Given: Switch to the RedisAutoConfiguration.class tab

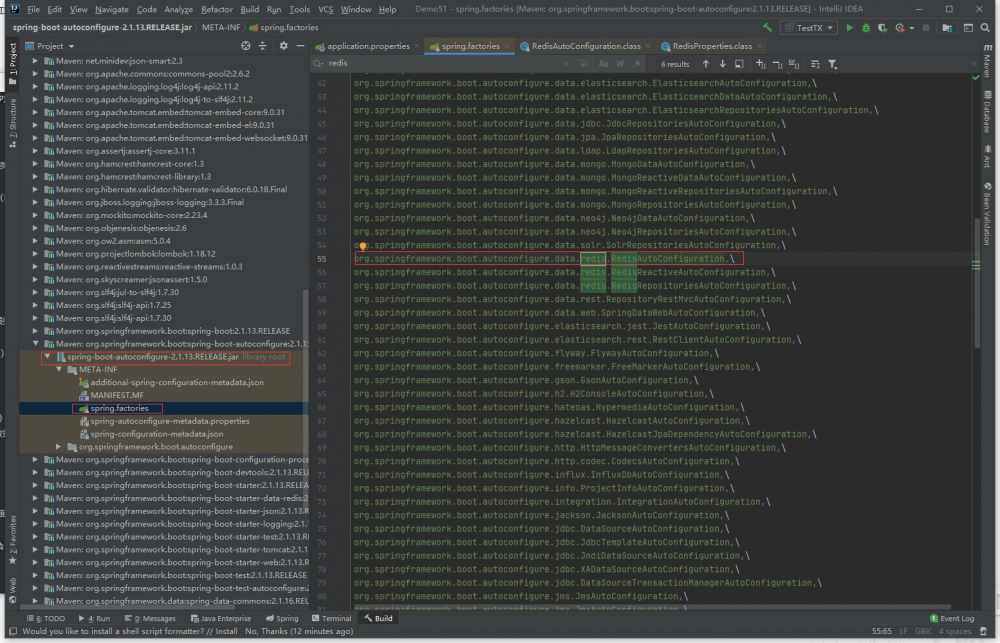Looking at the screenshot, I should 586,46.
